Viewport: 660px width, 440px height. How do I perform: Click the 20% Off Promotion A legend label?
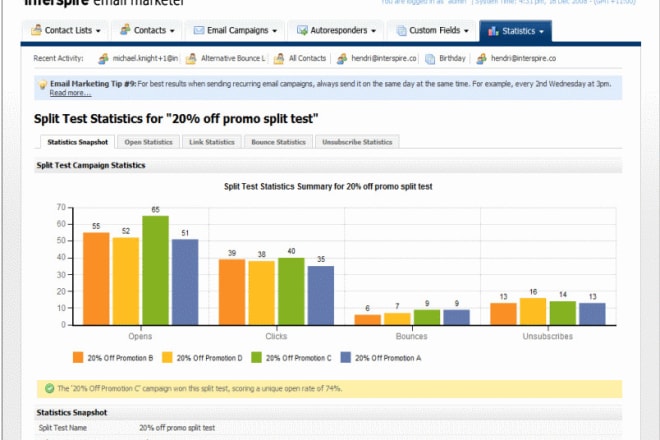(388, 358)
